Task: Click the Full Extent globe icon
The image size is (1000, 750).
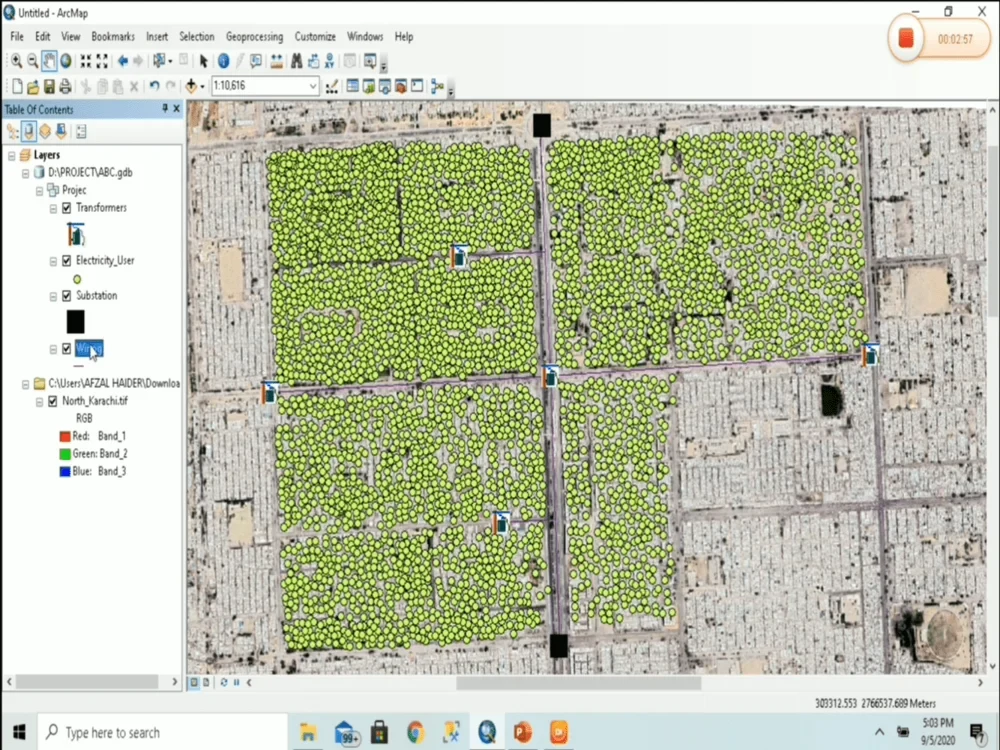Action: point(66,61)
